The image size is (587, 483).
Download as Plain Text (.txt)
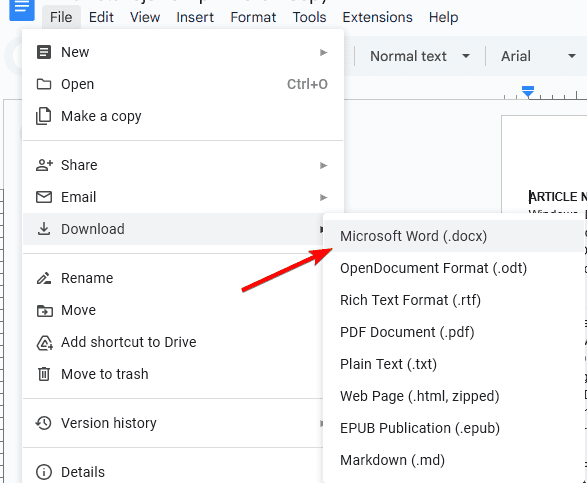454,364
